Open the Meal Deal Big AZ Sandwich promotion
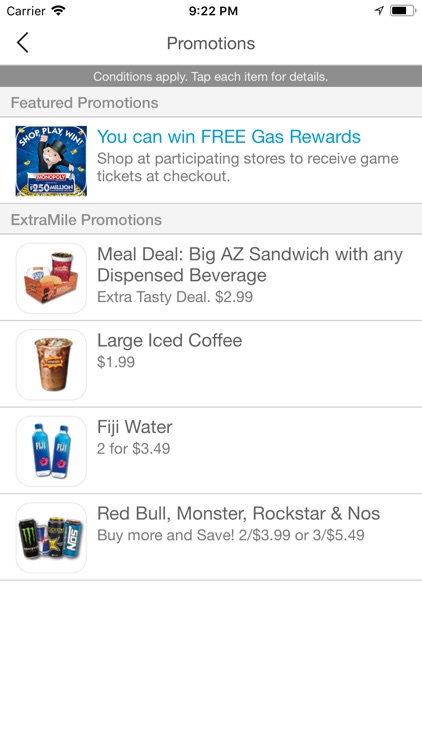Screen dimensions: 422x750 pos(211,277)
